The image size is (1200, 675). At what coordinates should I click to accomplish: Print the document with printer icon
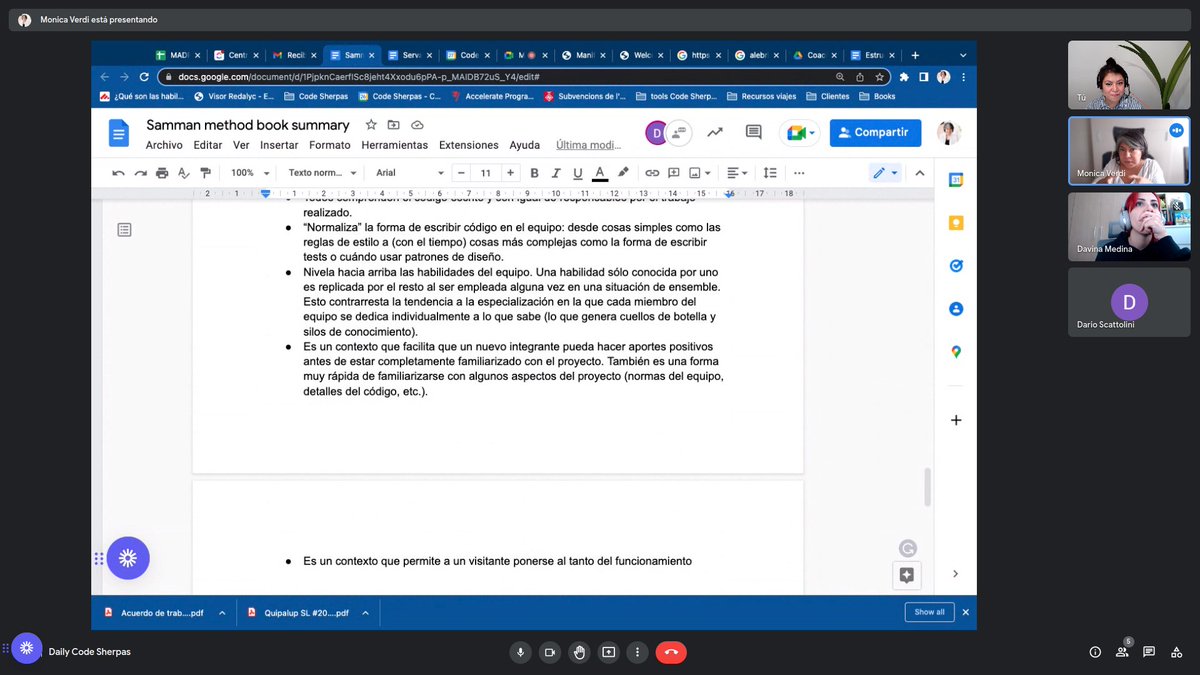tap(162, 173)
